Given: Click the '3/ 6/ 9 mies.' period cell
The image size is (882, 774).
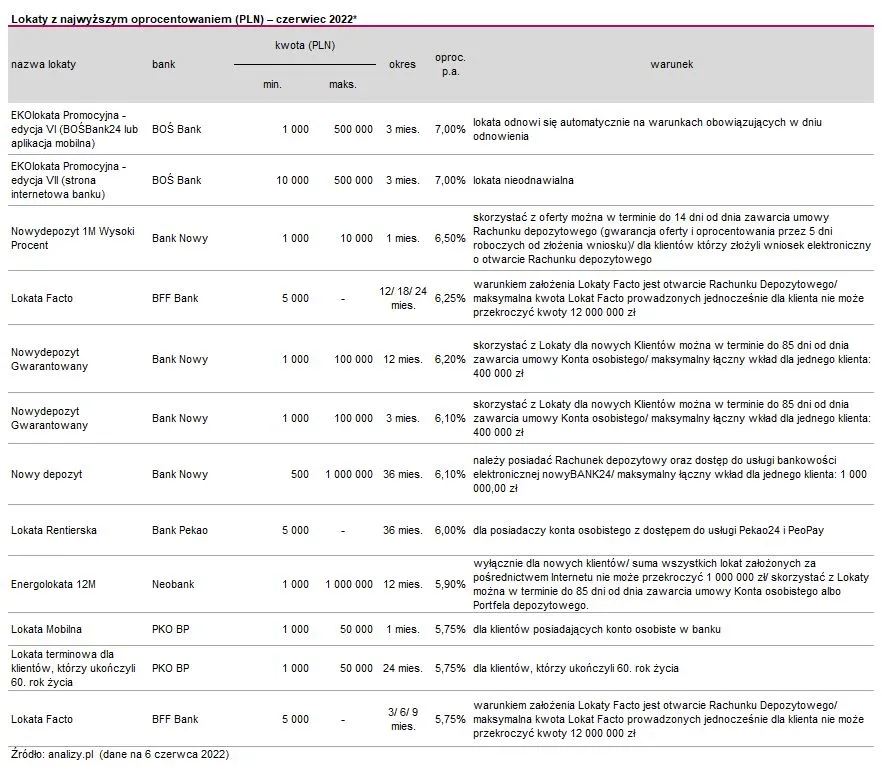Looking at the screenshot, I should 403,719.
